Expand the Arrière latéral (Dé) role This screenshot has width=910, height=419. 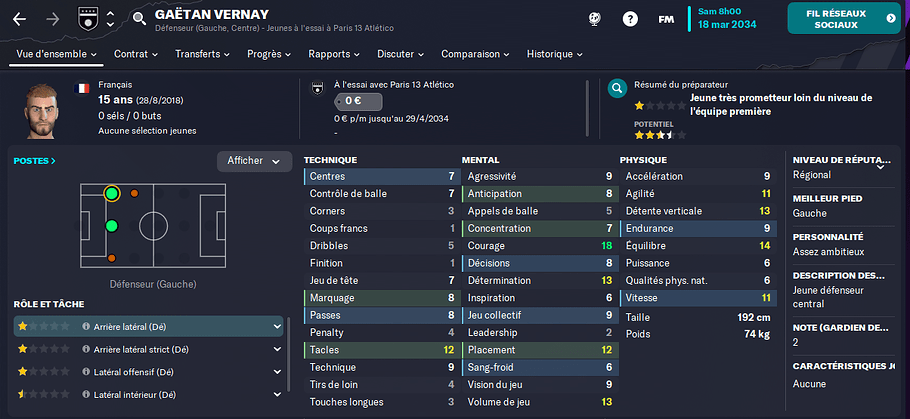coord(277,327)
